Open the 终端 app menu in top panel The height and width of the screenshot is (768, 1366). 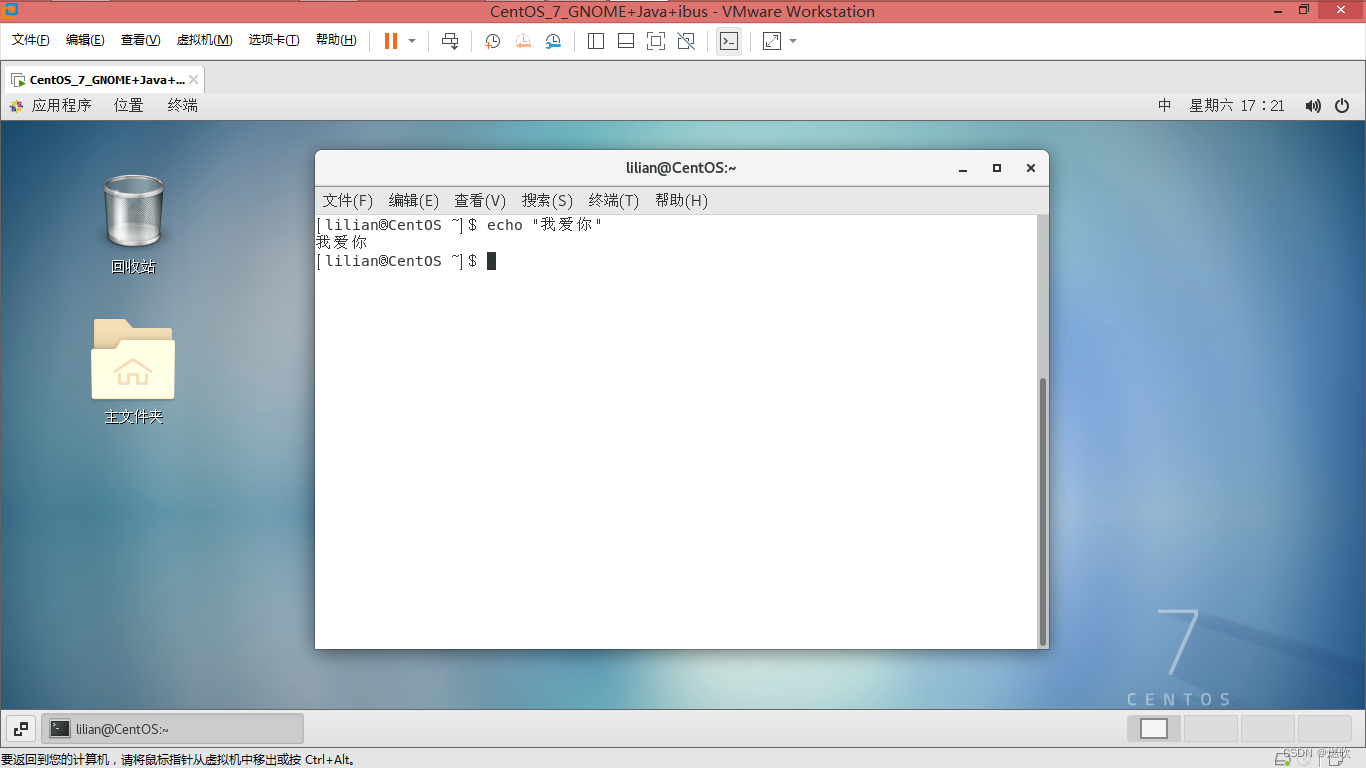pyautogui.click(x=183, y=105)
